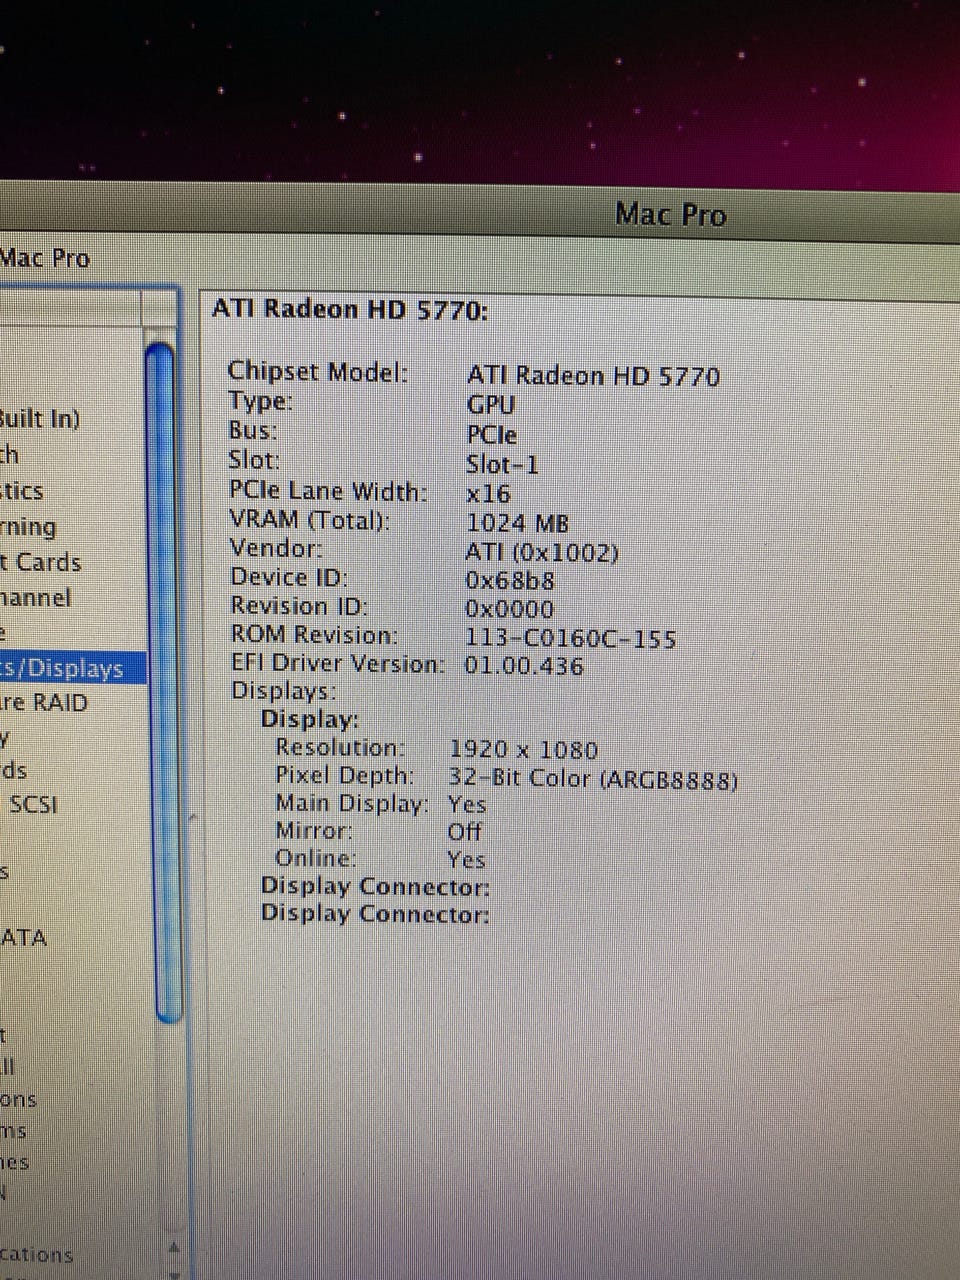Click the Online row 'Yes' value
The height and width of the screenshot is (1280, 960).
tap(466, 860)
